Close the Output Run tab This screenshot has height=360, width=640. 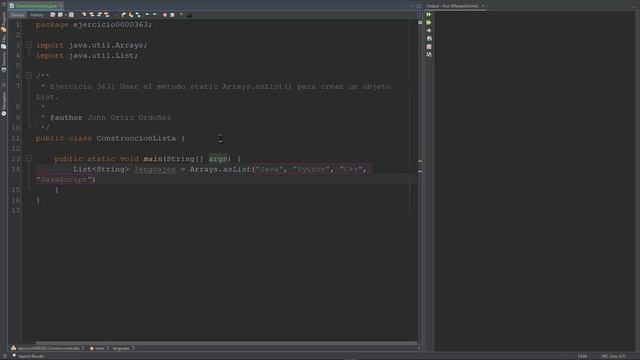483,6
